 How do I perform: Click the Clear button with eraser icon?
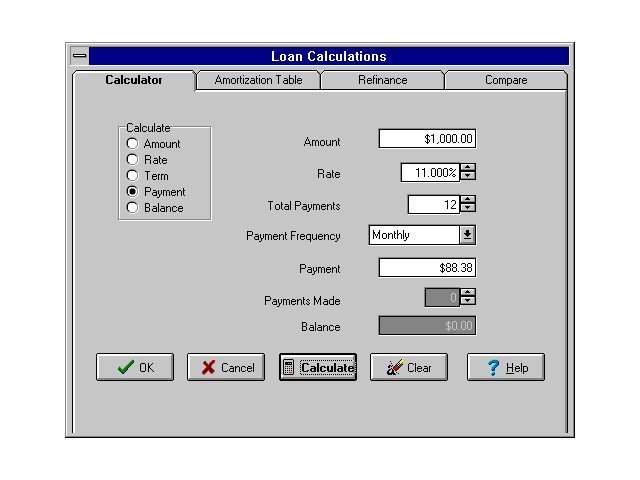(x=409, y=367)
